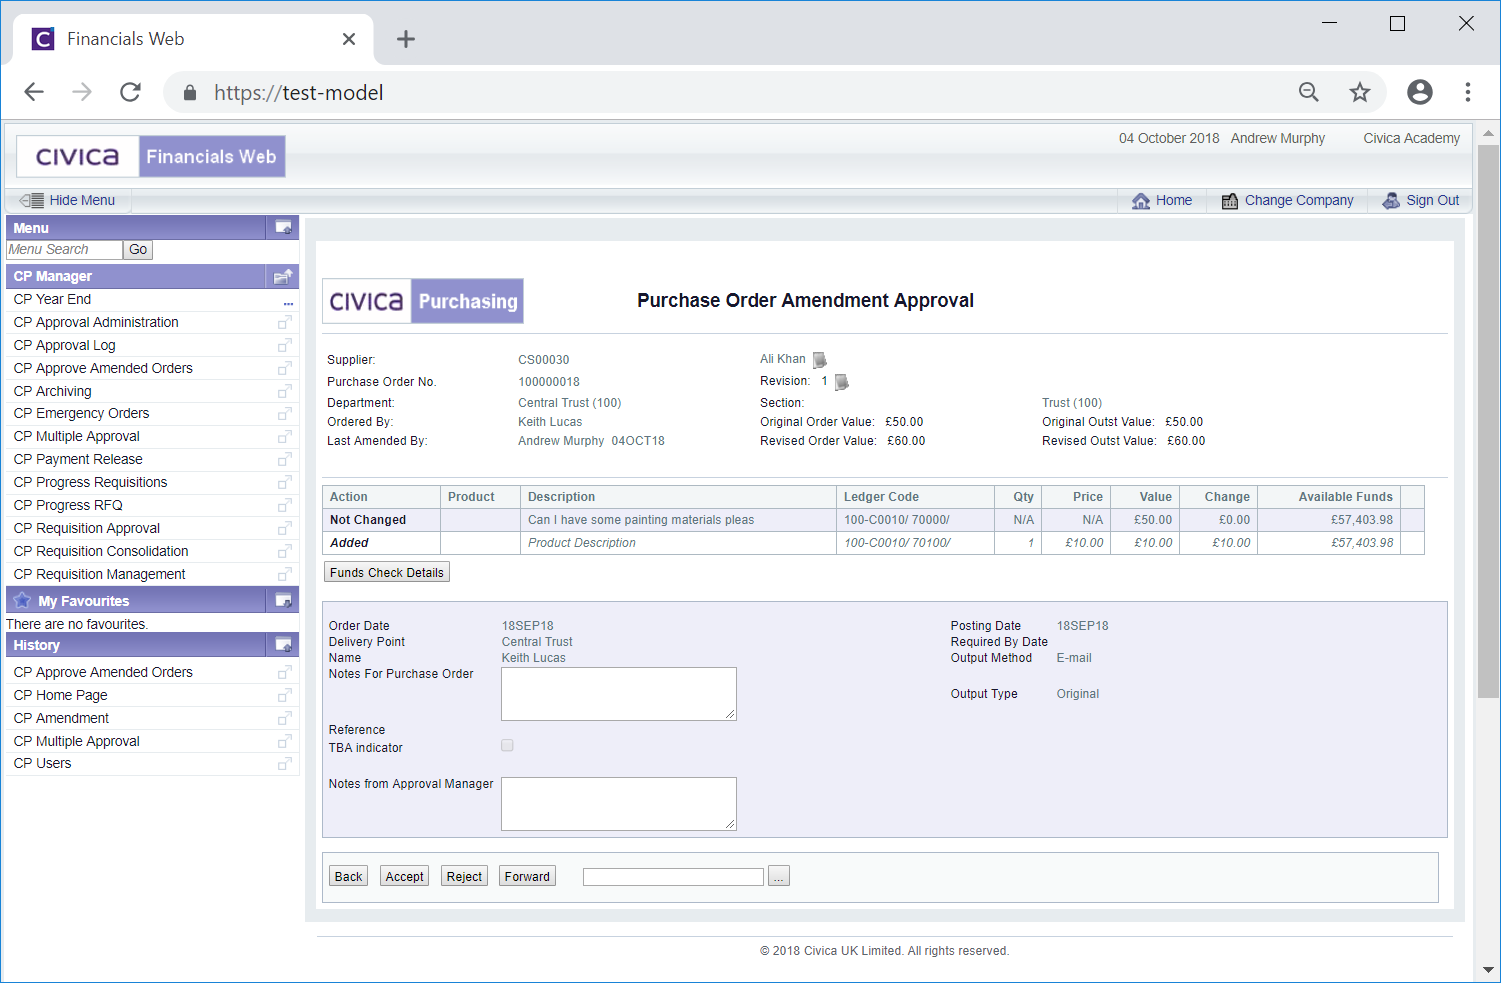
Task: Click the browser address bar URL
Action: (x=299, y=93)
